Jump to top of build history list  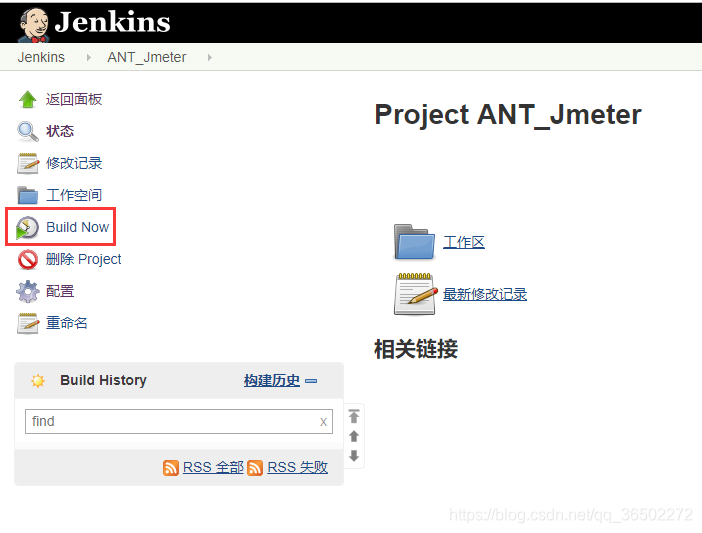354,416
